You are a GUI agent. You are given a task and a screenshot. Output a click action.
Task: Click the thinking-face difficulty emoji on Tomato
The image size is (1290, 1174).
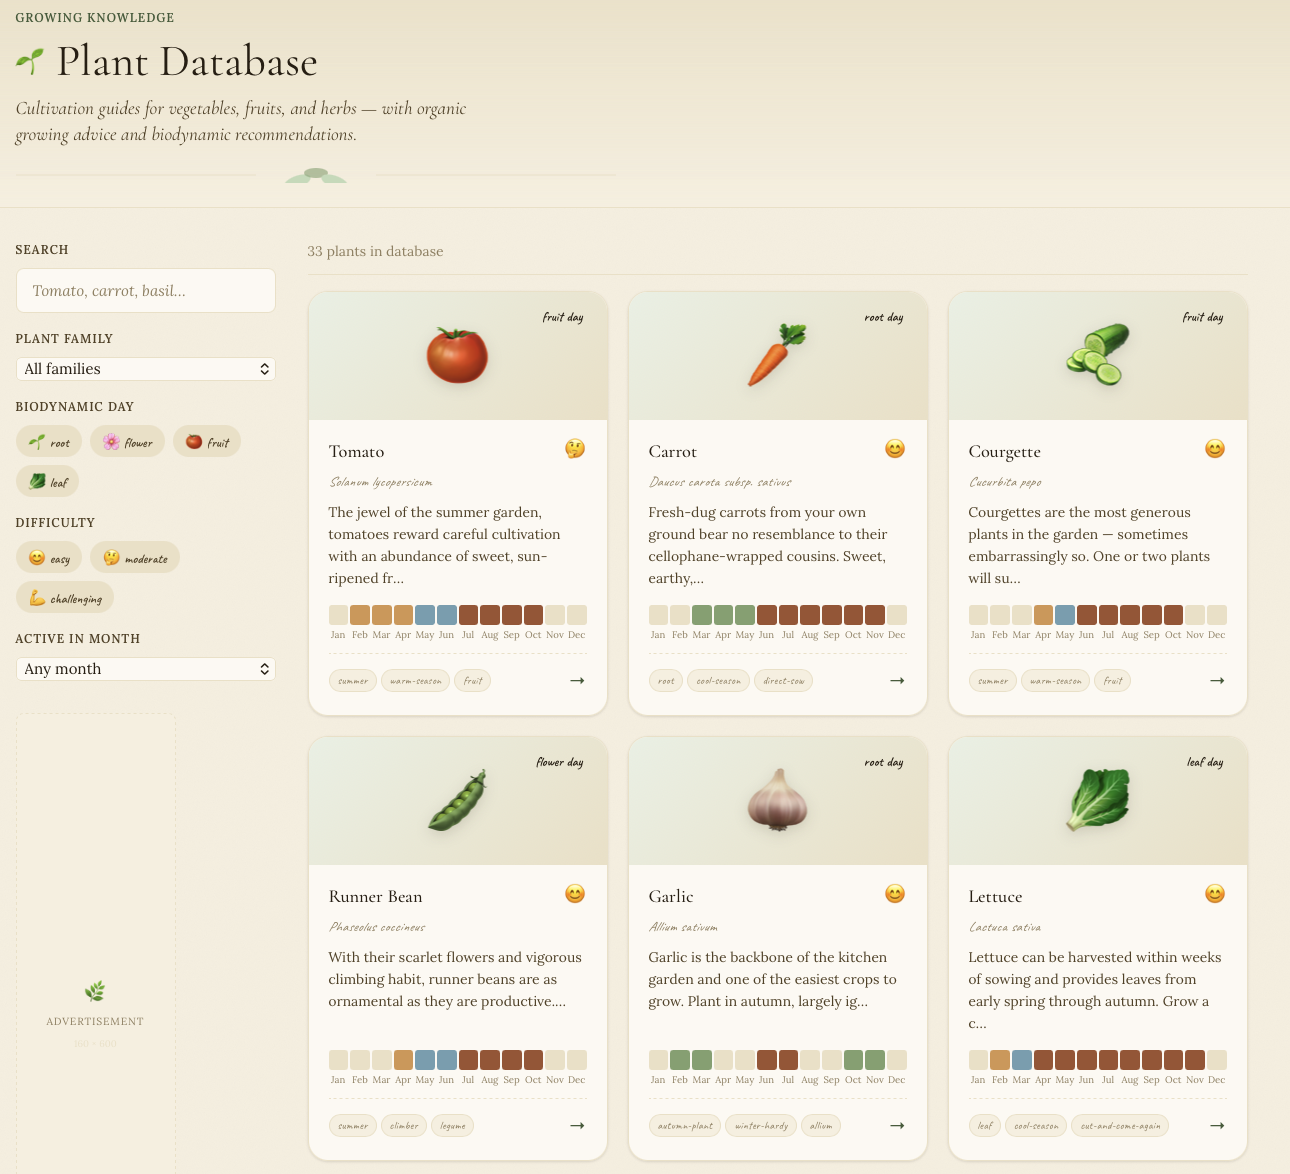tap(574, 449)
